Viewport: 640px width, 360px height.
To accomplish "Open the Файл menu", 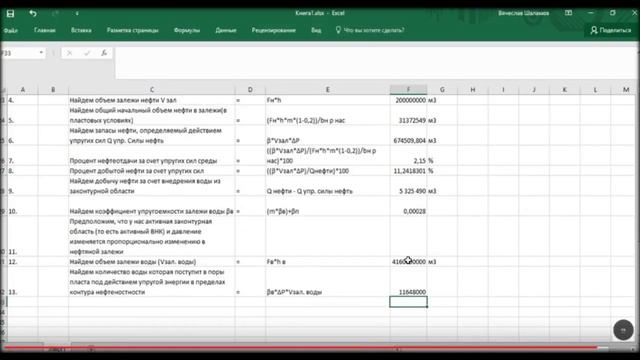I will pos(11,30).
